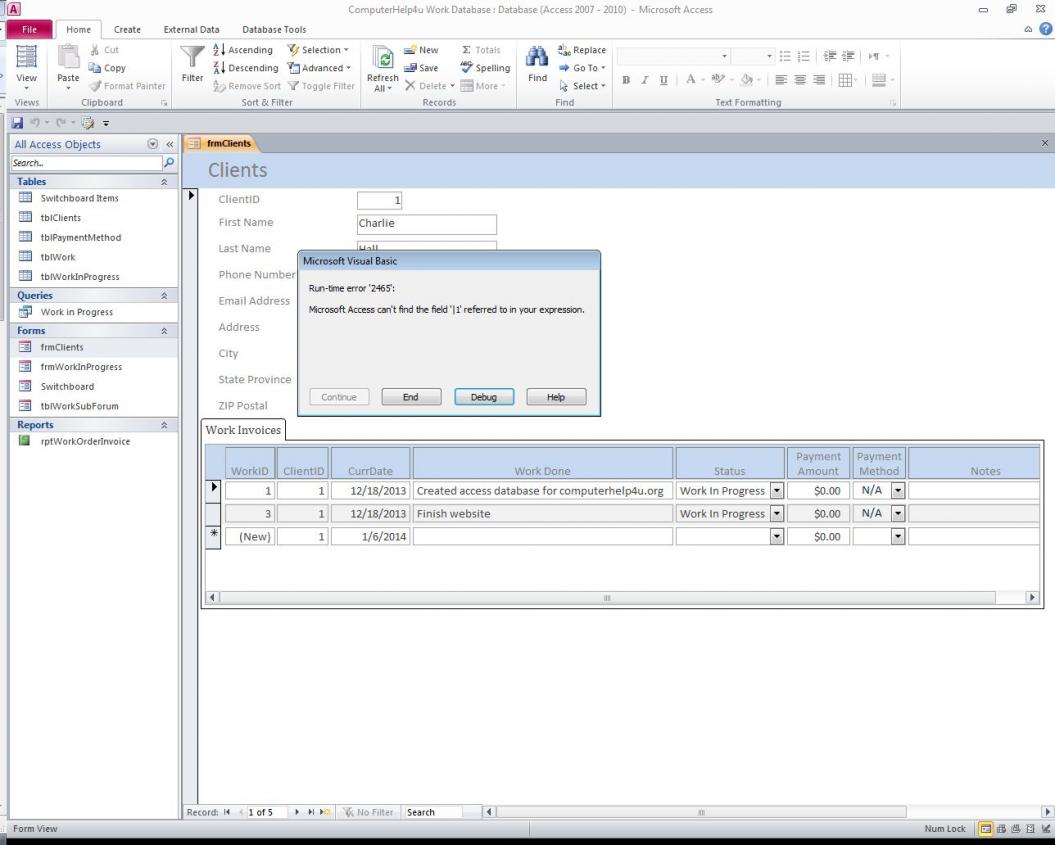
Task: Switch to the Database Tools tab
Action: 274,30
